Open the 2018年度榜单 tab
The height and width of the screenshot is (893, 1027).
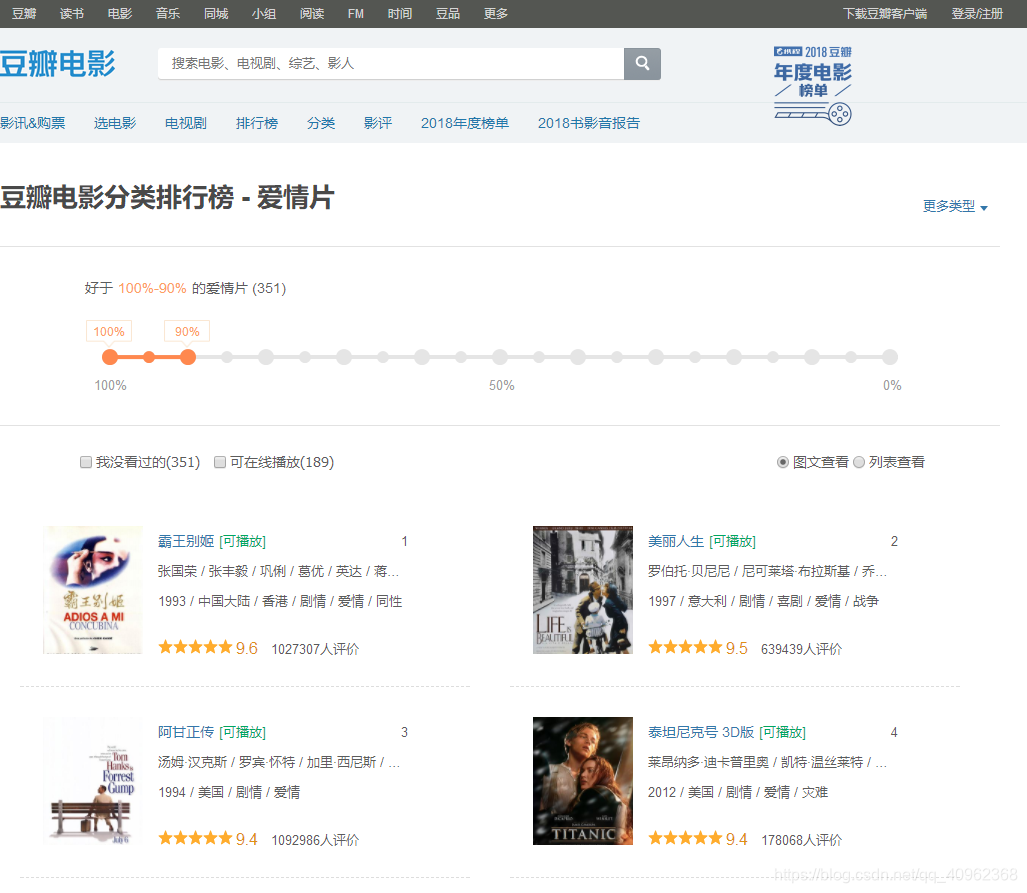pyautogui.click(x=464, y=123)
